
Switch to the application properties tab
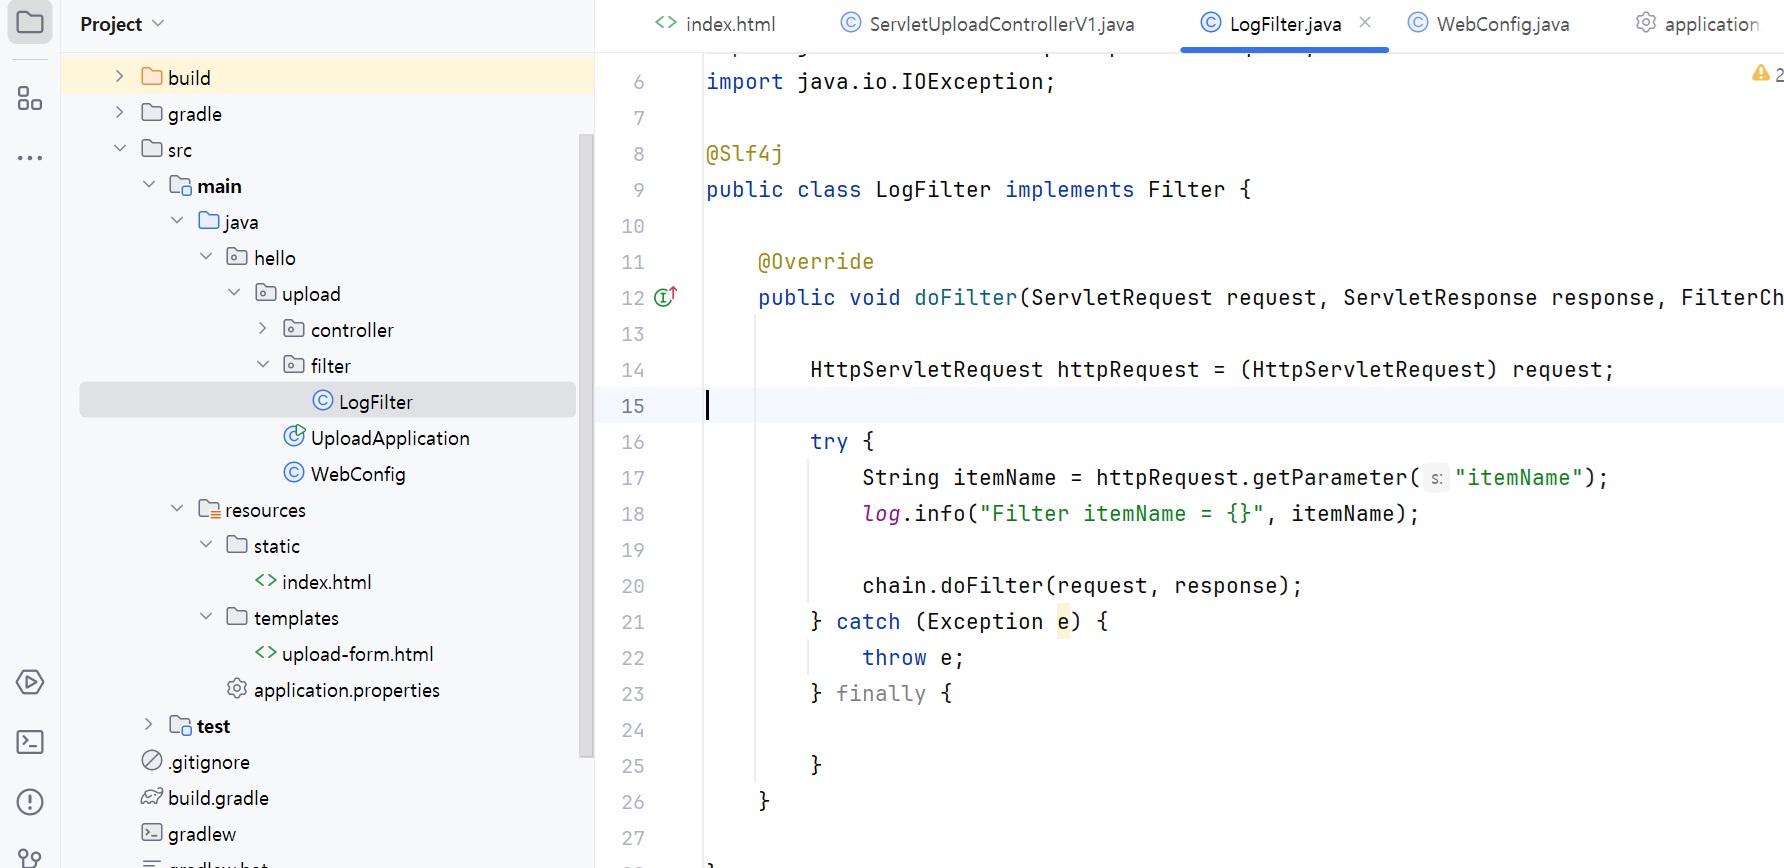pyautogui.click(x=1698, y=24)
